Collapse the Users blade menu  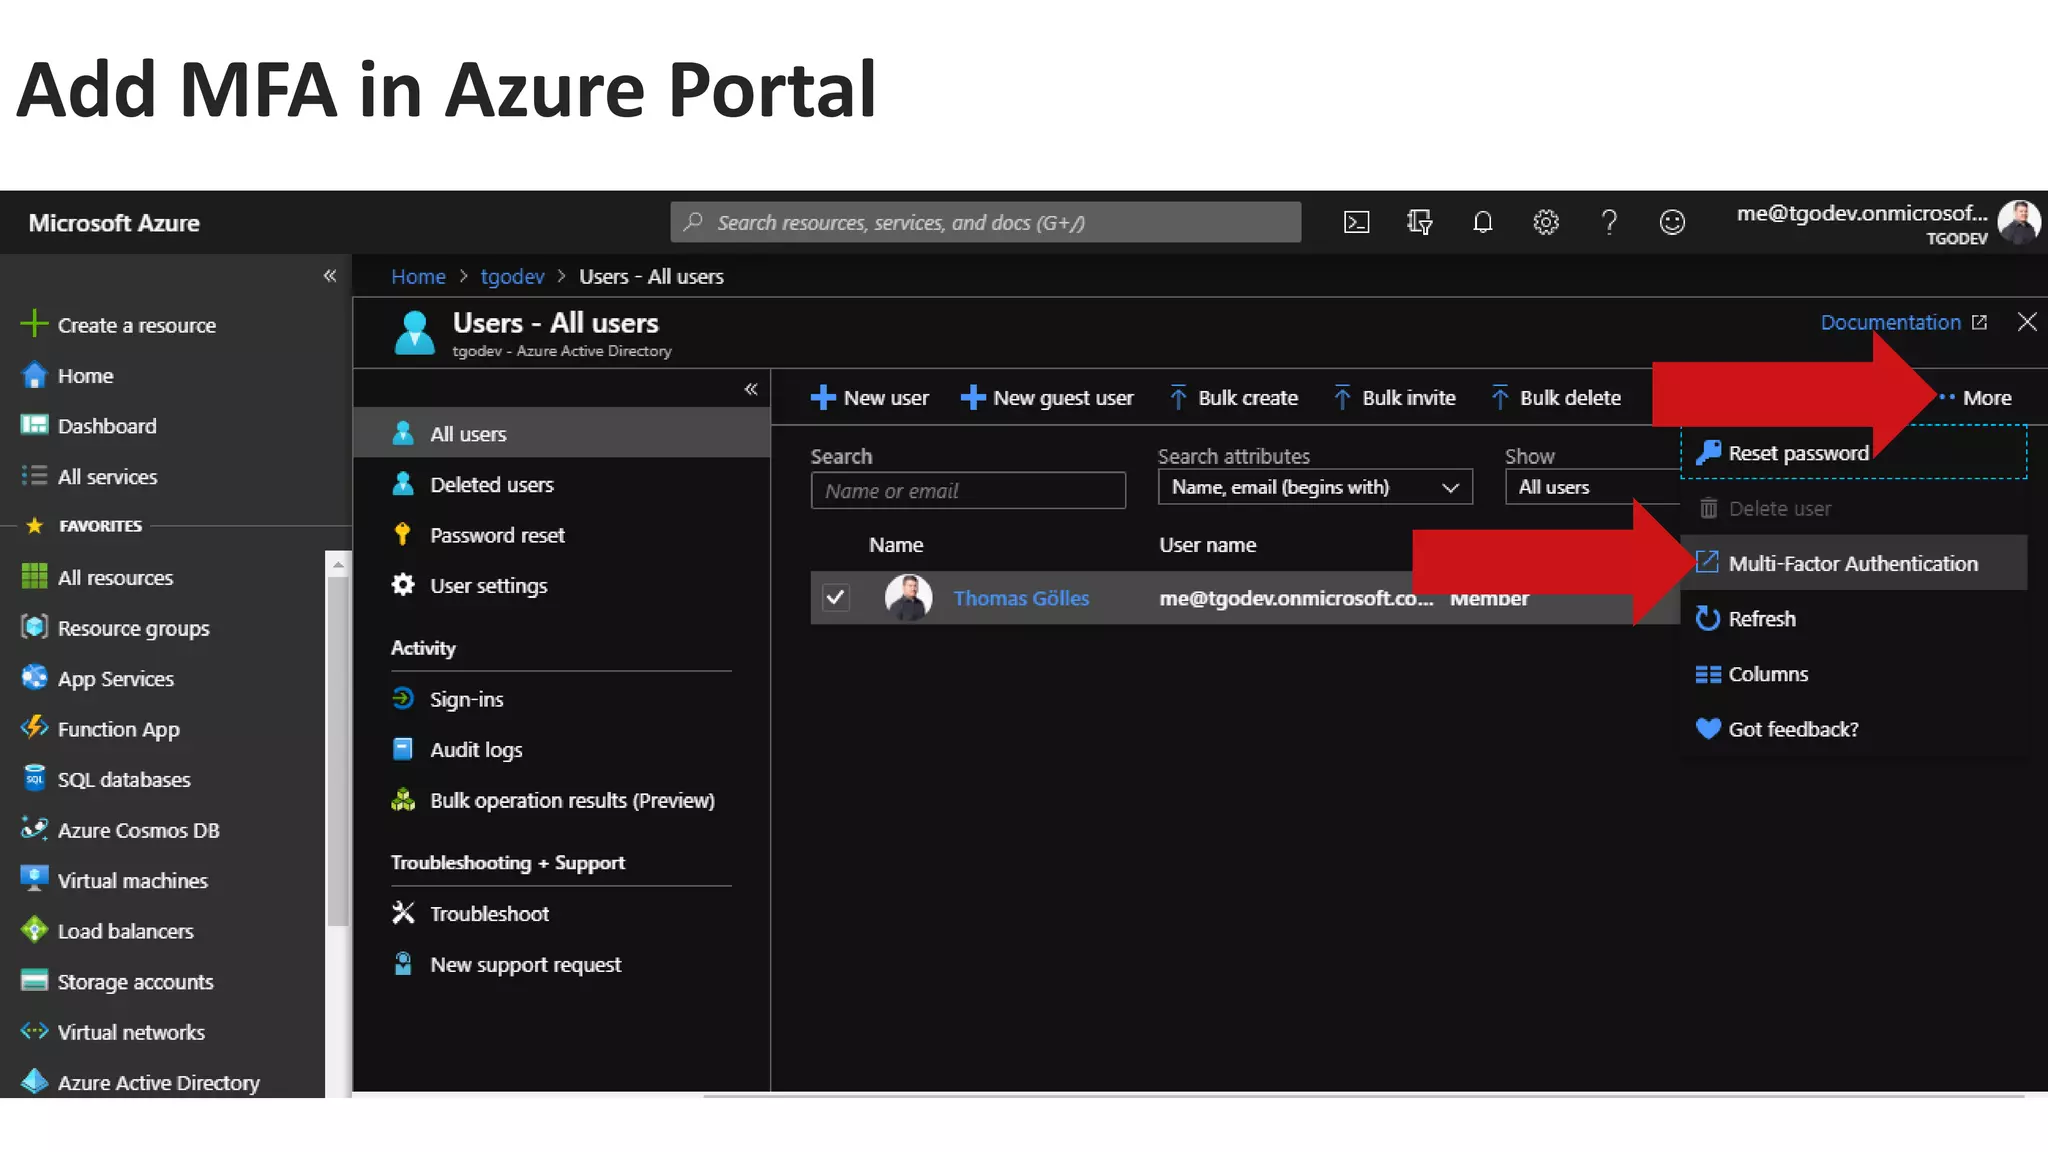coord(751,389)
